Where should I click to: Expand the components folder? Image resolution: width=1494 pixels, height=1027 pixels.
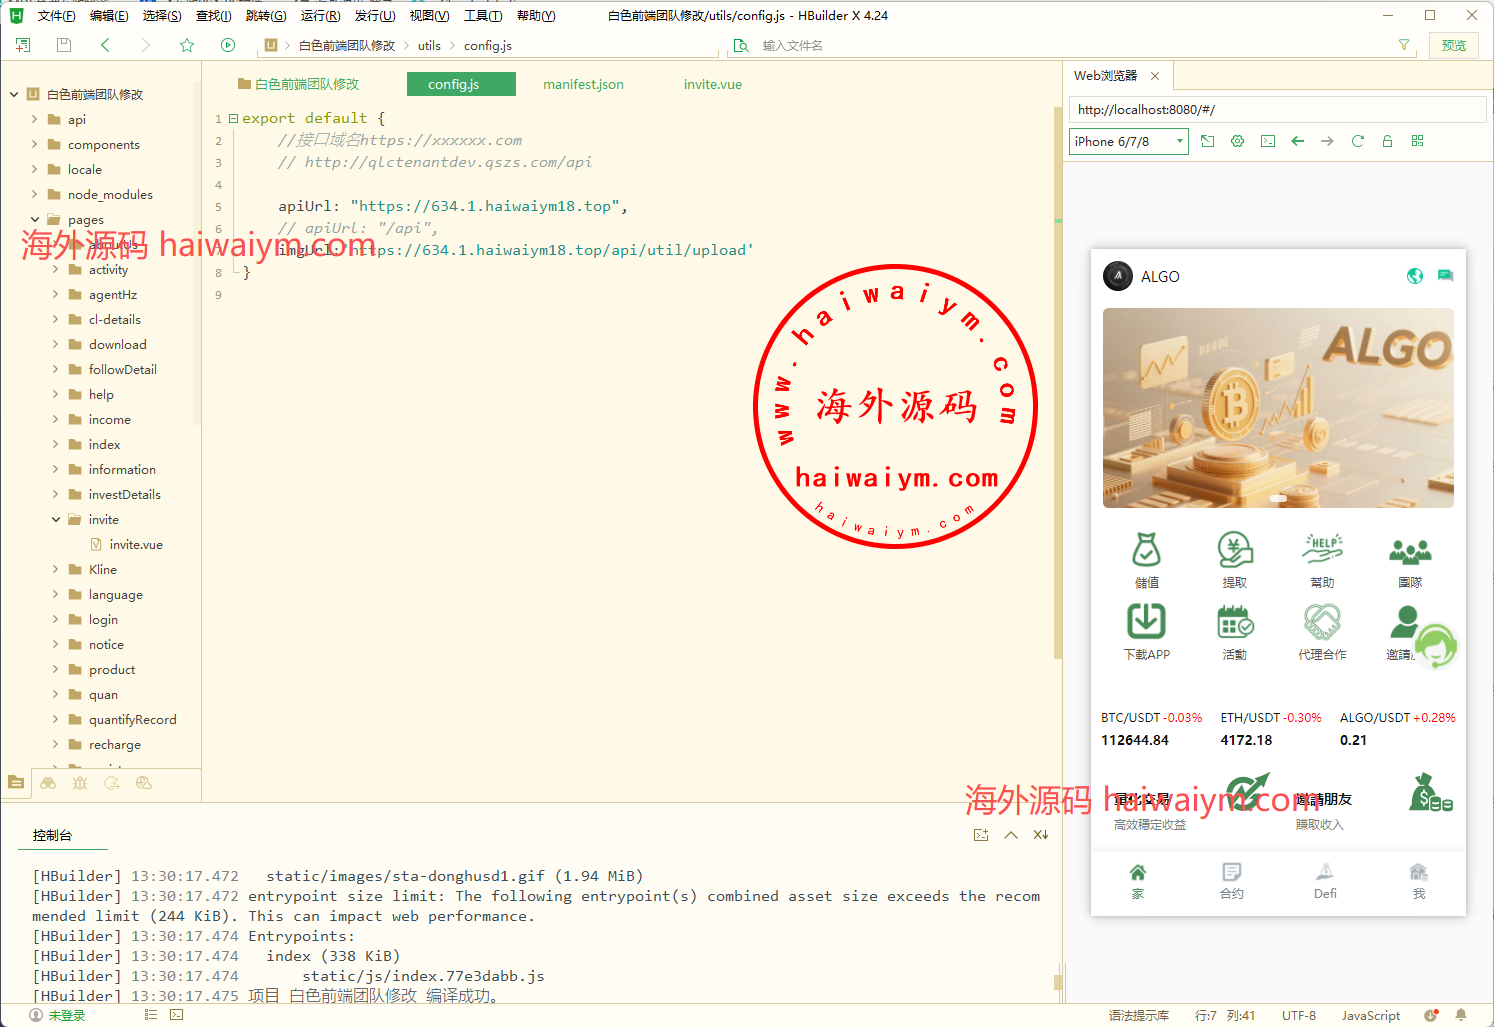point(35,144)
